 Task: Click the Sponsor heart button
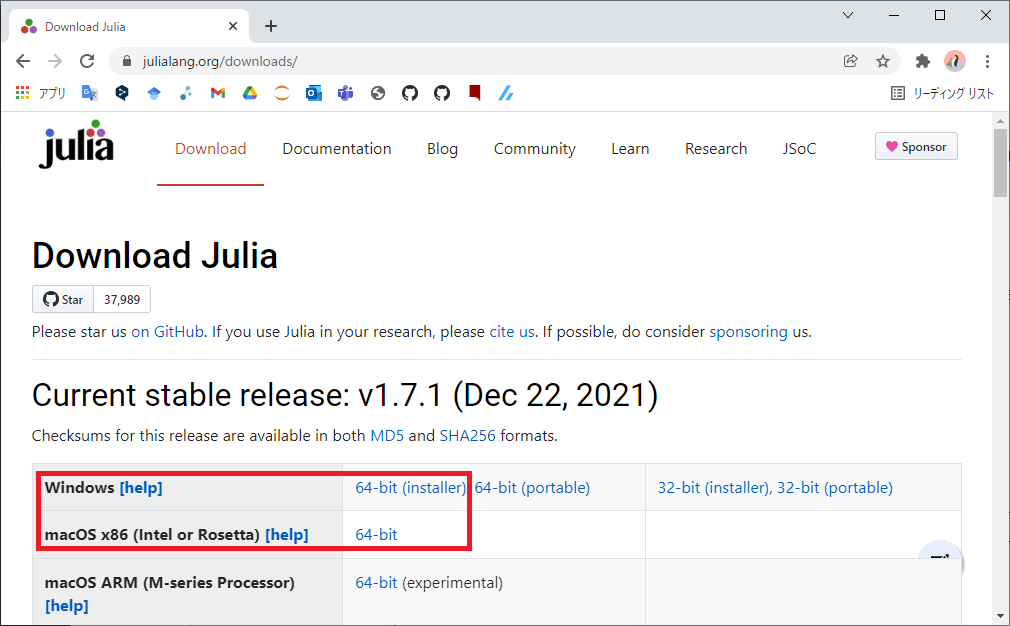pos(916,146)
